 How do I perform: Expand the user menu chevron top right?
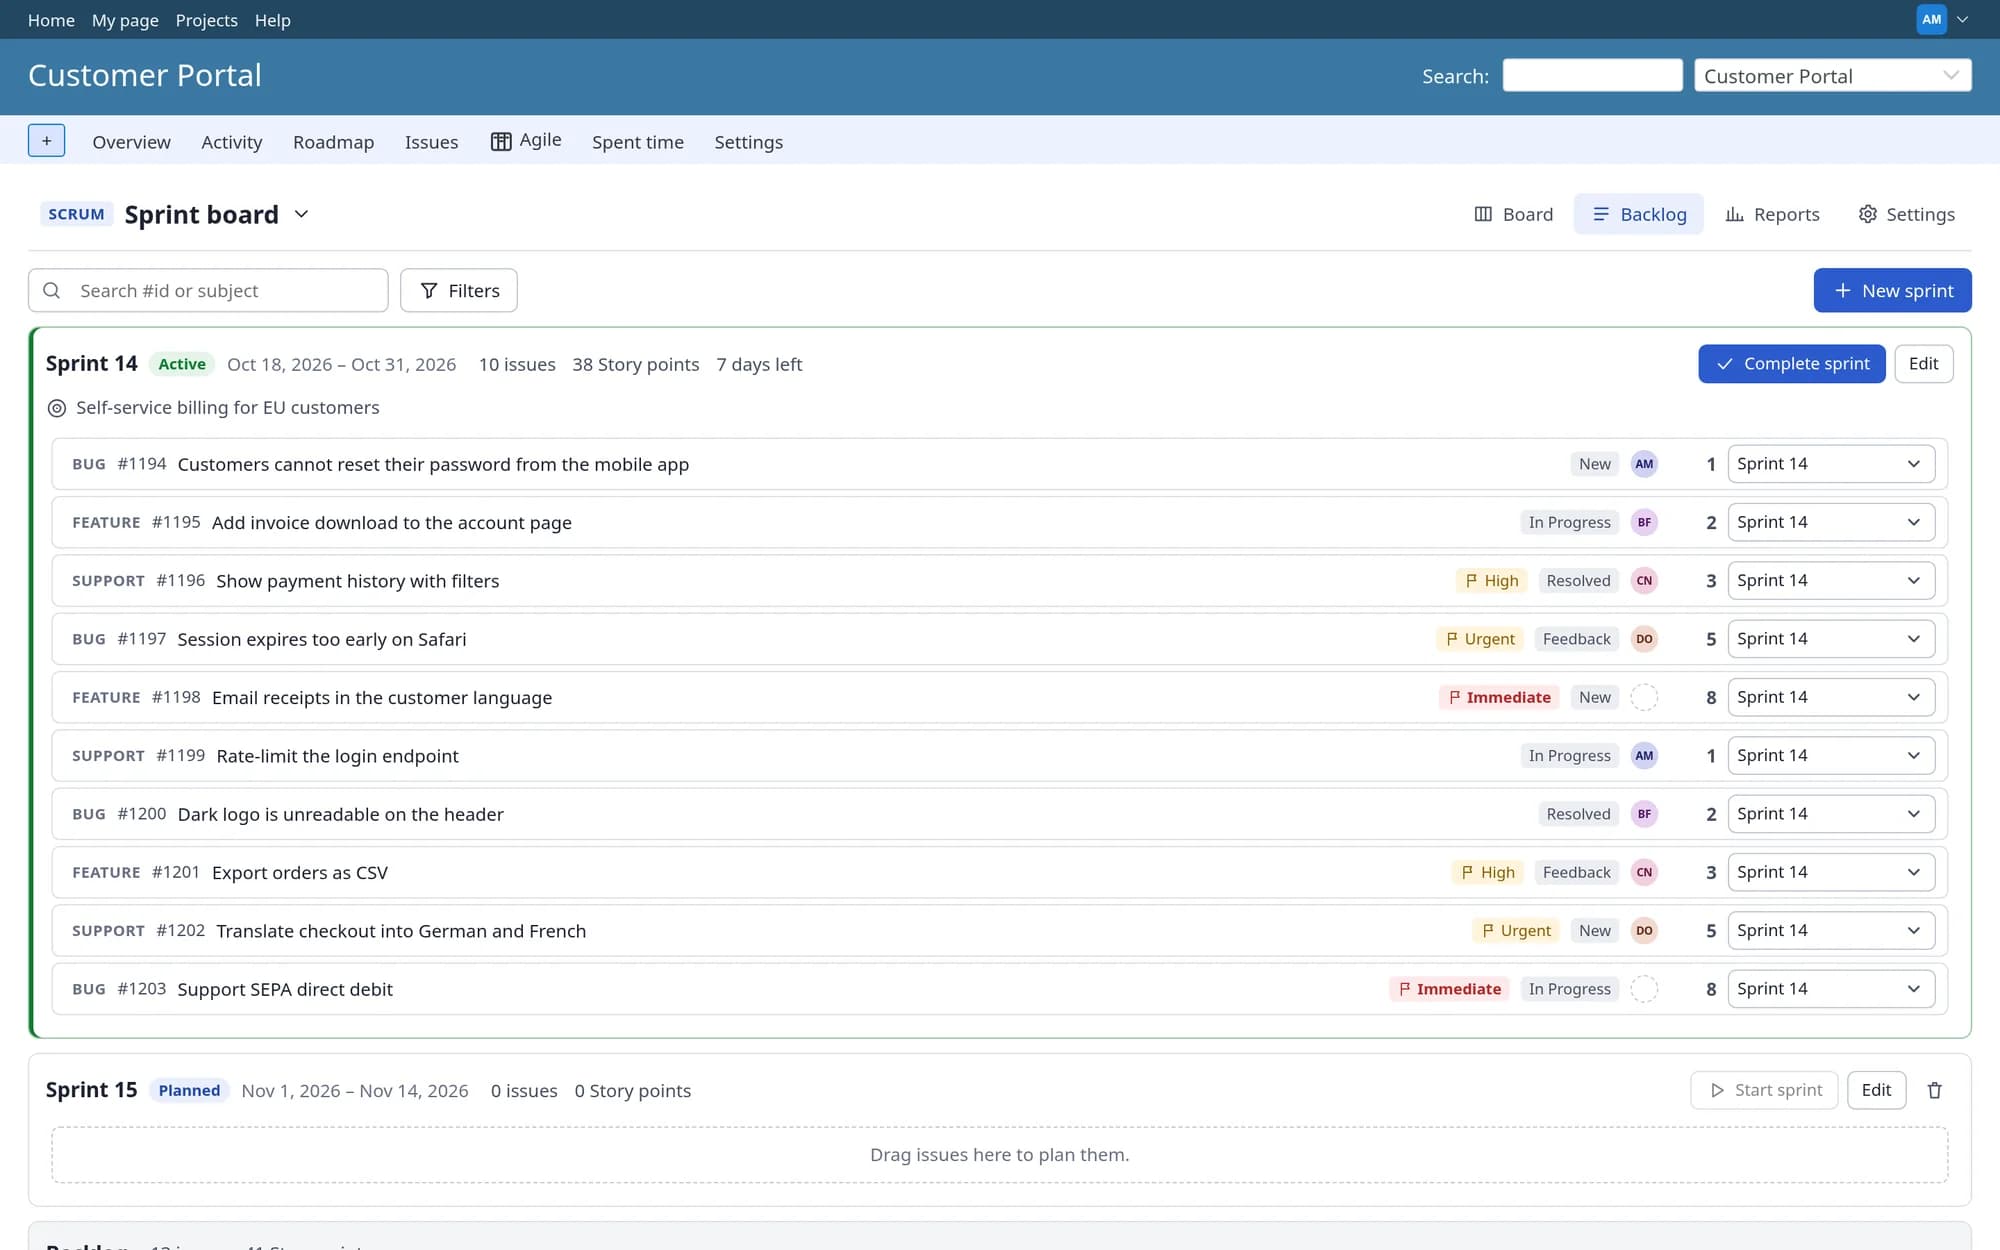point(1962,20)
